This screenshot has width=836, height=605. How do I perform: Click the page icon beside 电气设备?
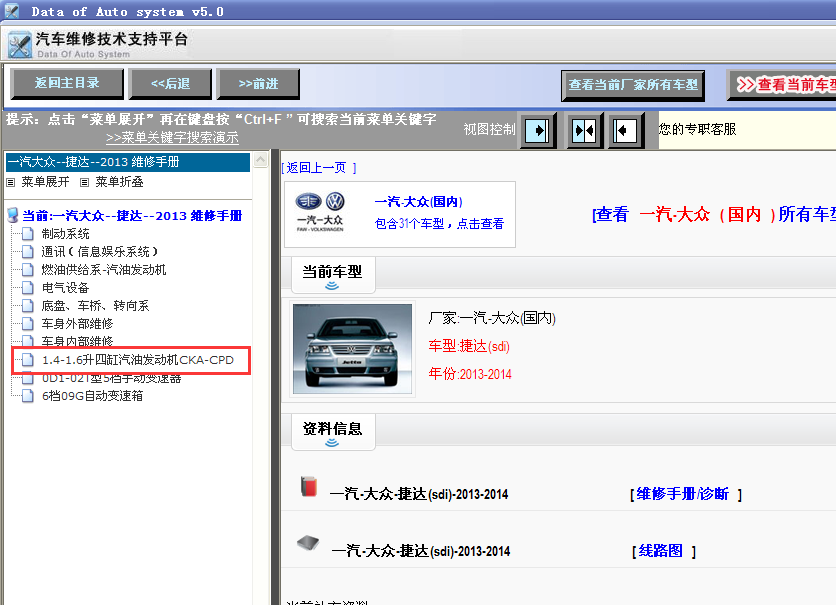28,288
